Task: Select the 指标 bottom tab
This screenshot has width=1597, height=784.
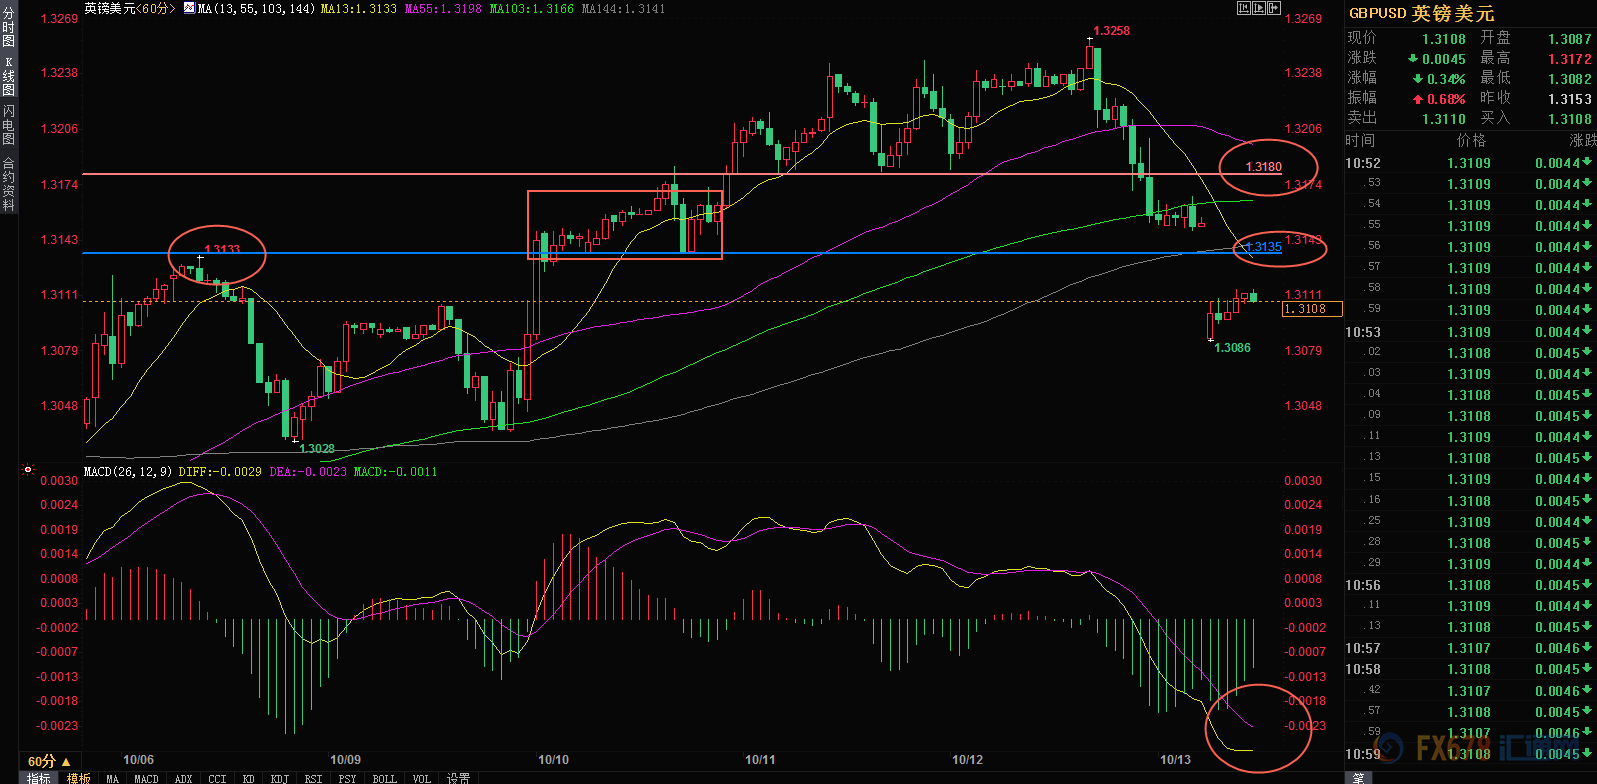Action: pos(38,778)
